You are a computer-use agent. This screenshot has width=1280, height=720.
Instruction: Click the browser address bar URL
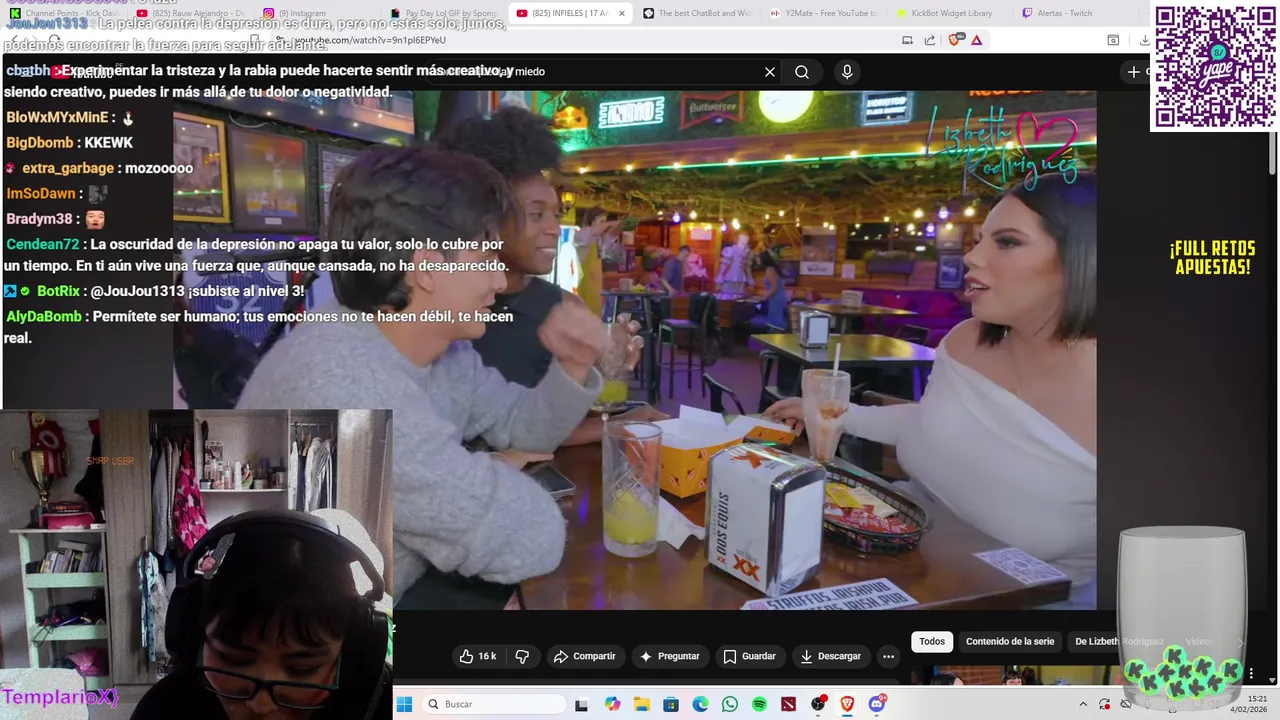(370, 40)
